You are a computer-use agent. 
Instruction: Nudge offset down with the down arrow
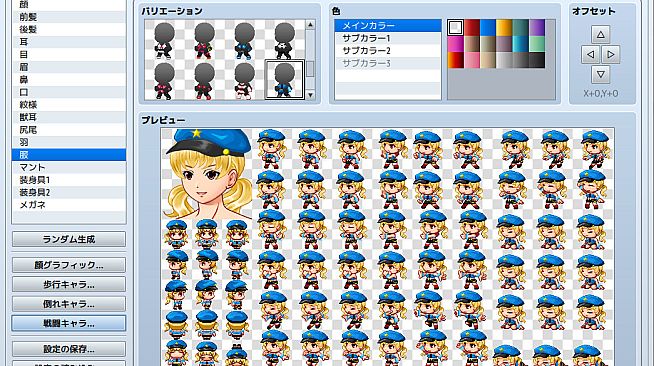coord(601,74)
